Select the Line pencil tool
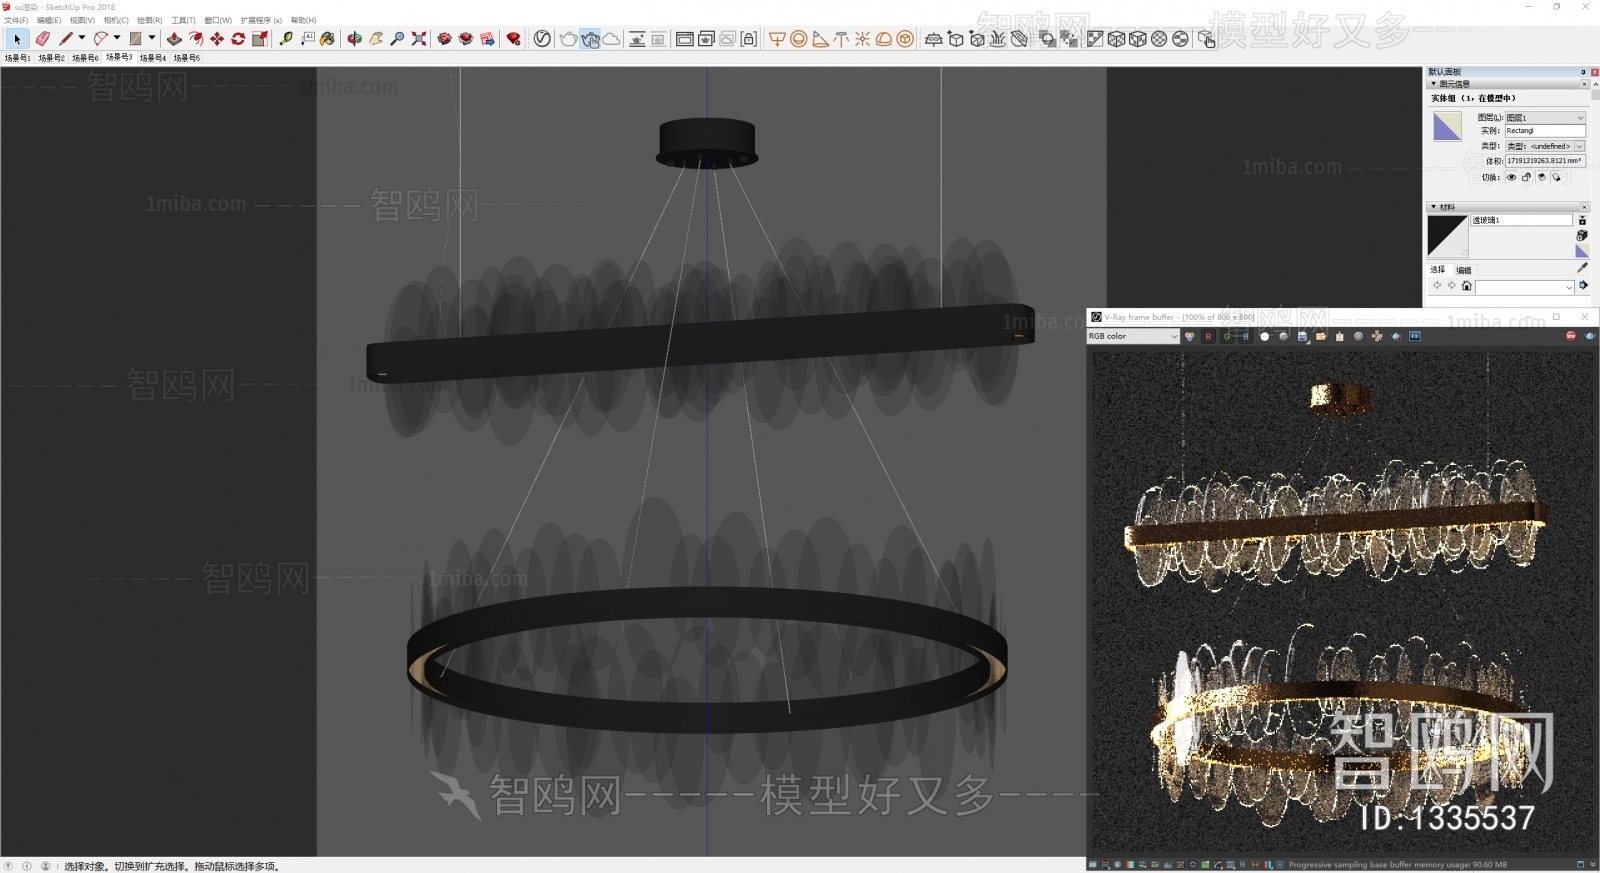Image resolution: width=1600 pixels, height=873 pixels. click(x=66, y=39)
